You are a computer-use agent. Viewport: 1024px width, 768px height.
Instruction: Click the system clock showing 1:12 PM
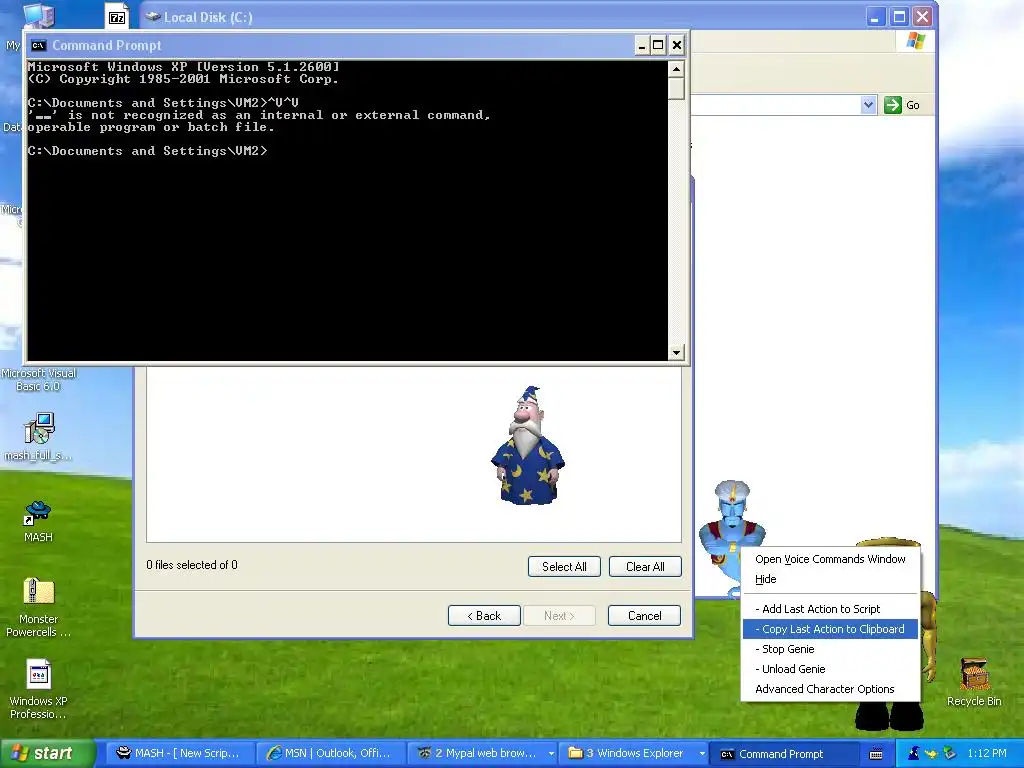(987, 753)
